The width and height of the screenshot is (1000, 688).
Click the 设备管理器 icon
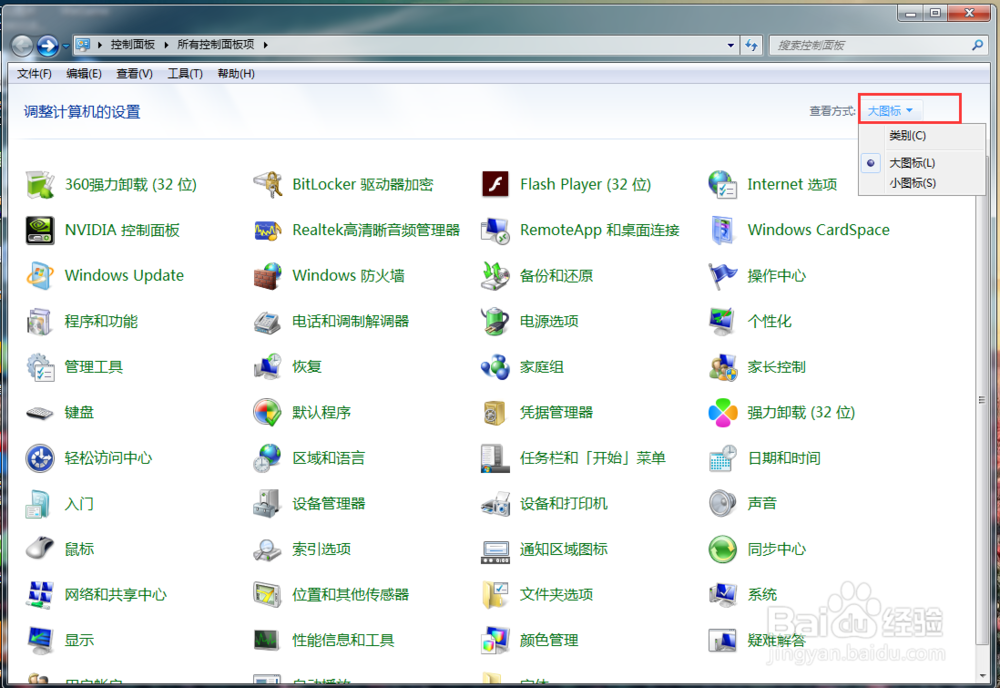pyautogui.click(x=267, y=504)
